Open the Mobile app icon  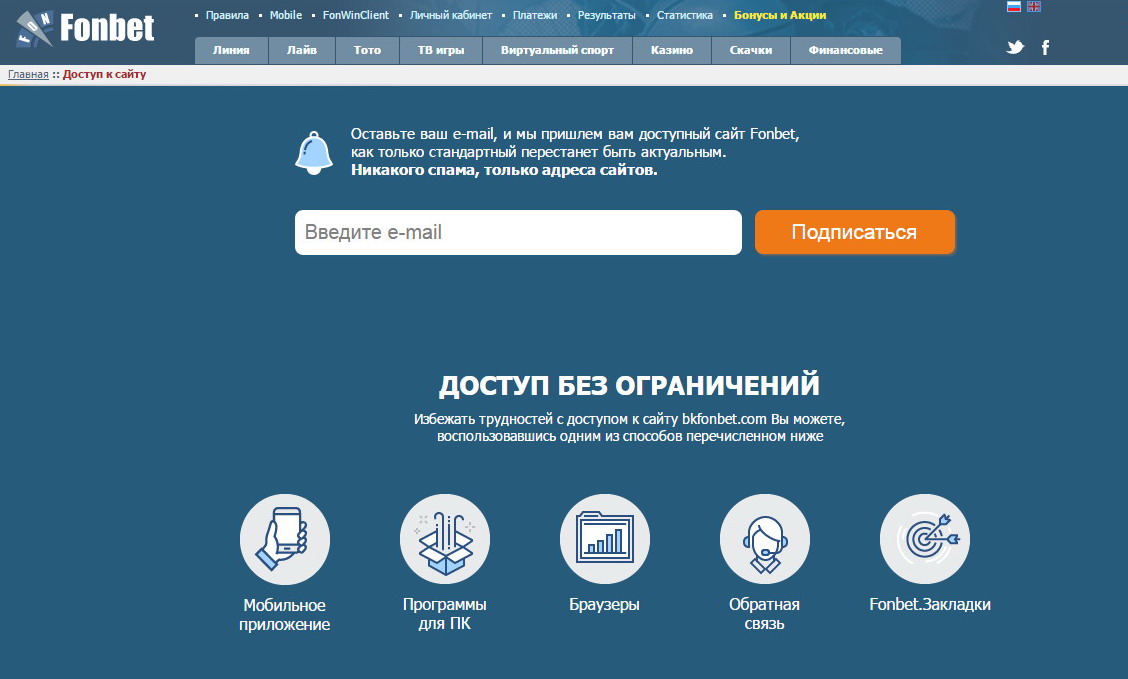[x=285, y=539]
